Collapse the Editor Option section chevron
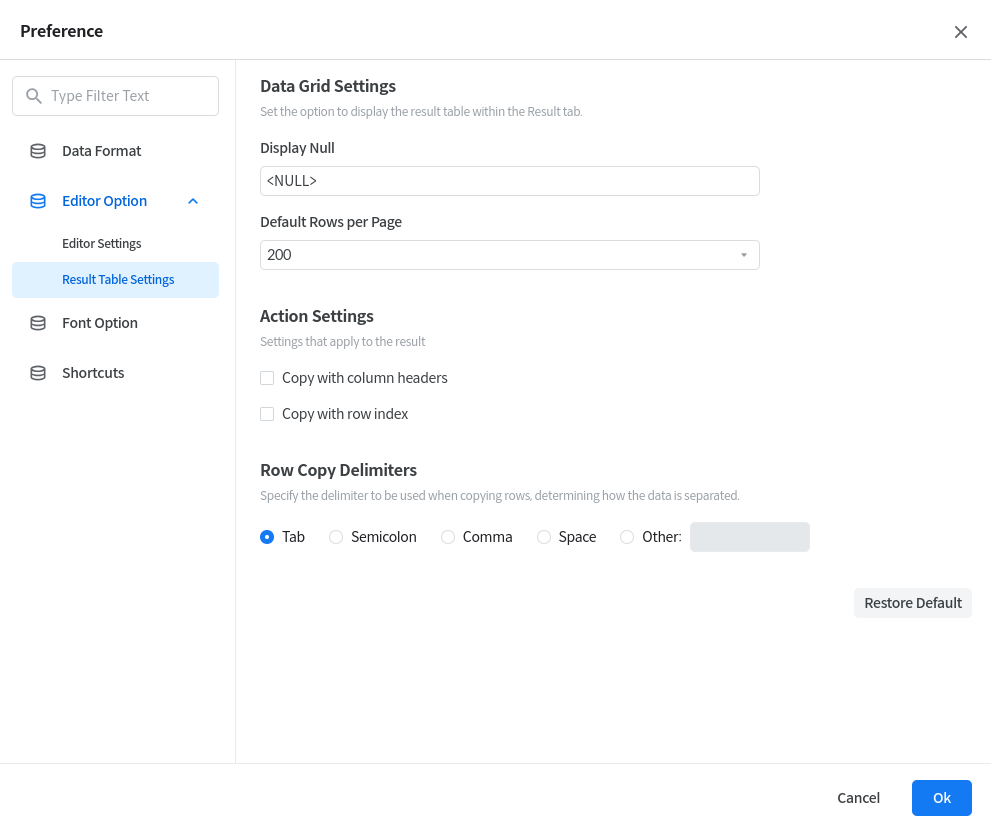Viewport: 991px width, 836px height. (193, 201)
